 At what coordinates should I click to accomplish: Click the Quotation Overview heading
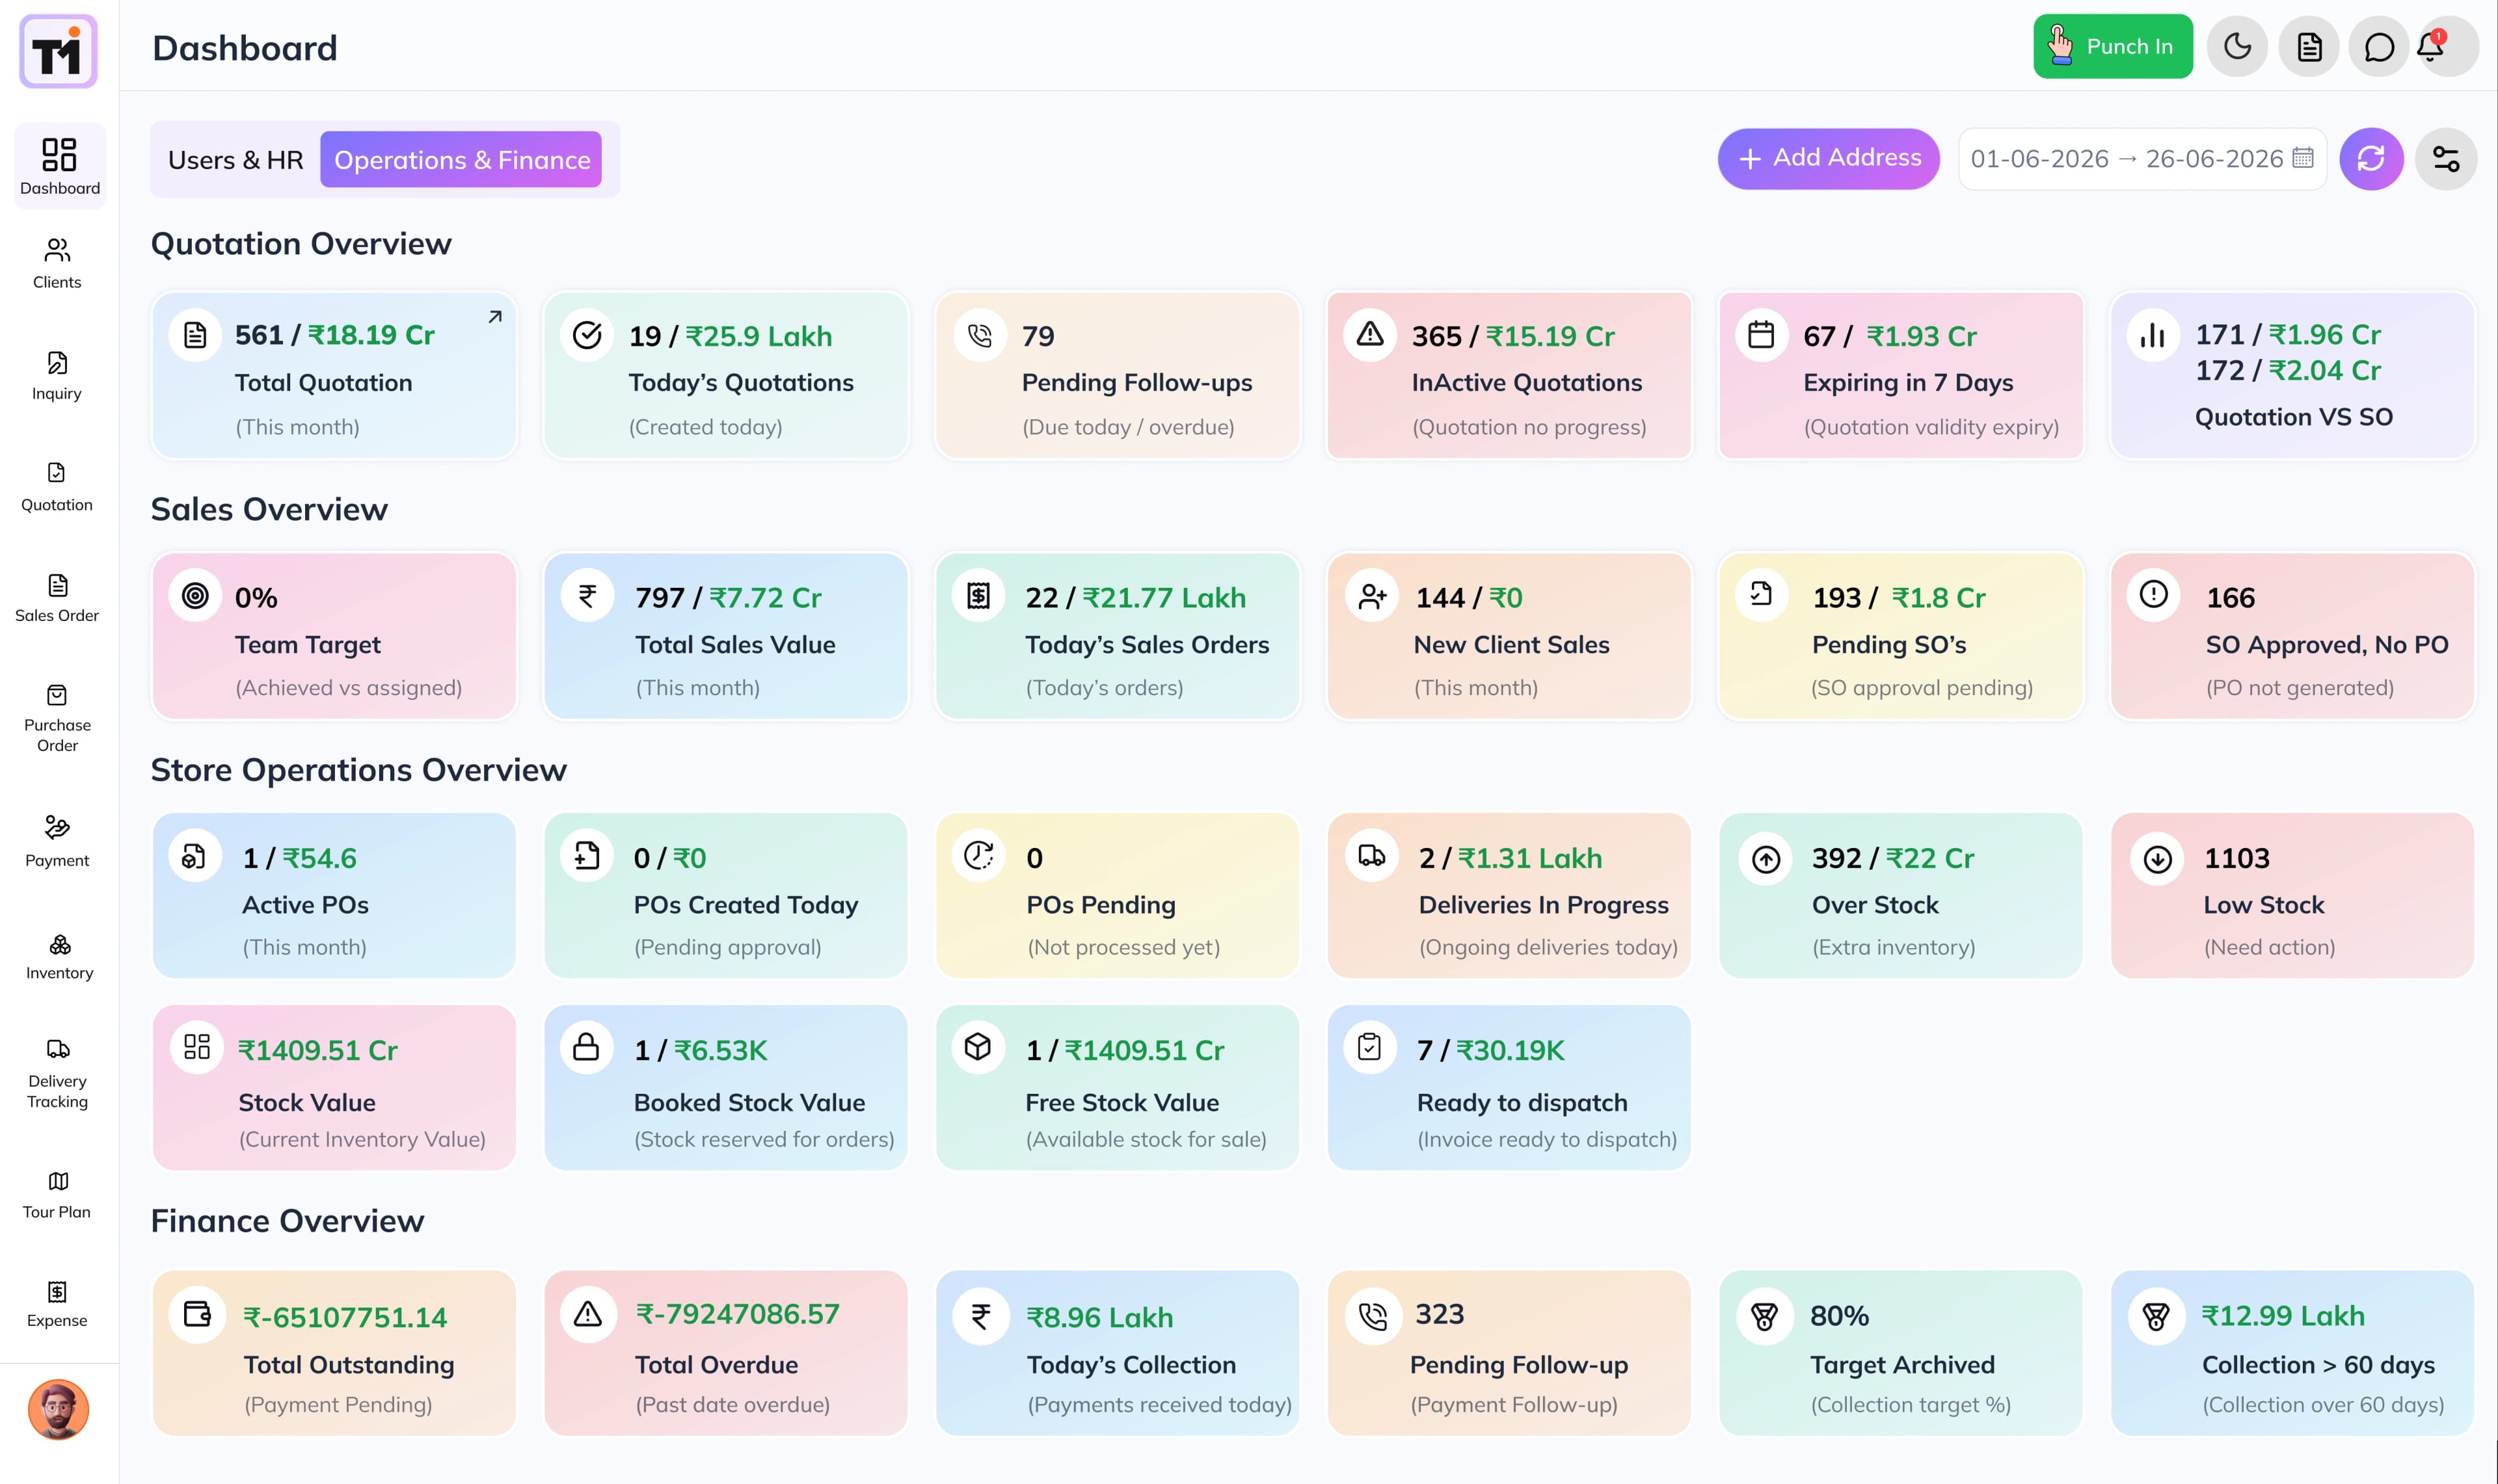pos(301,244)
